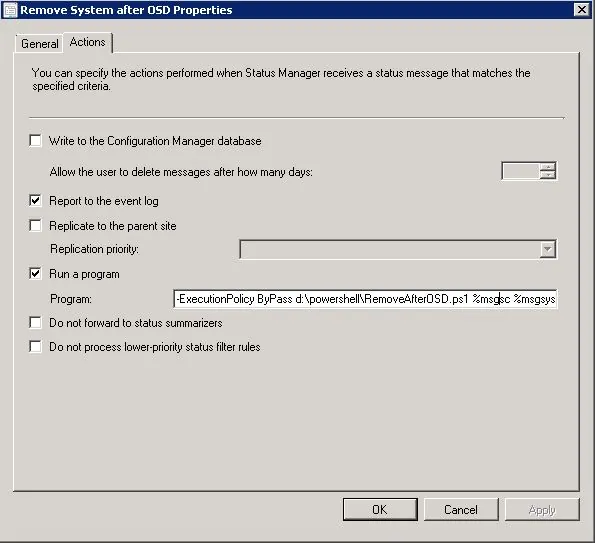Click the Cancel button

[x=461, y=510]
